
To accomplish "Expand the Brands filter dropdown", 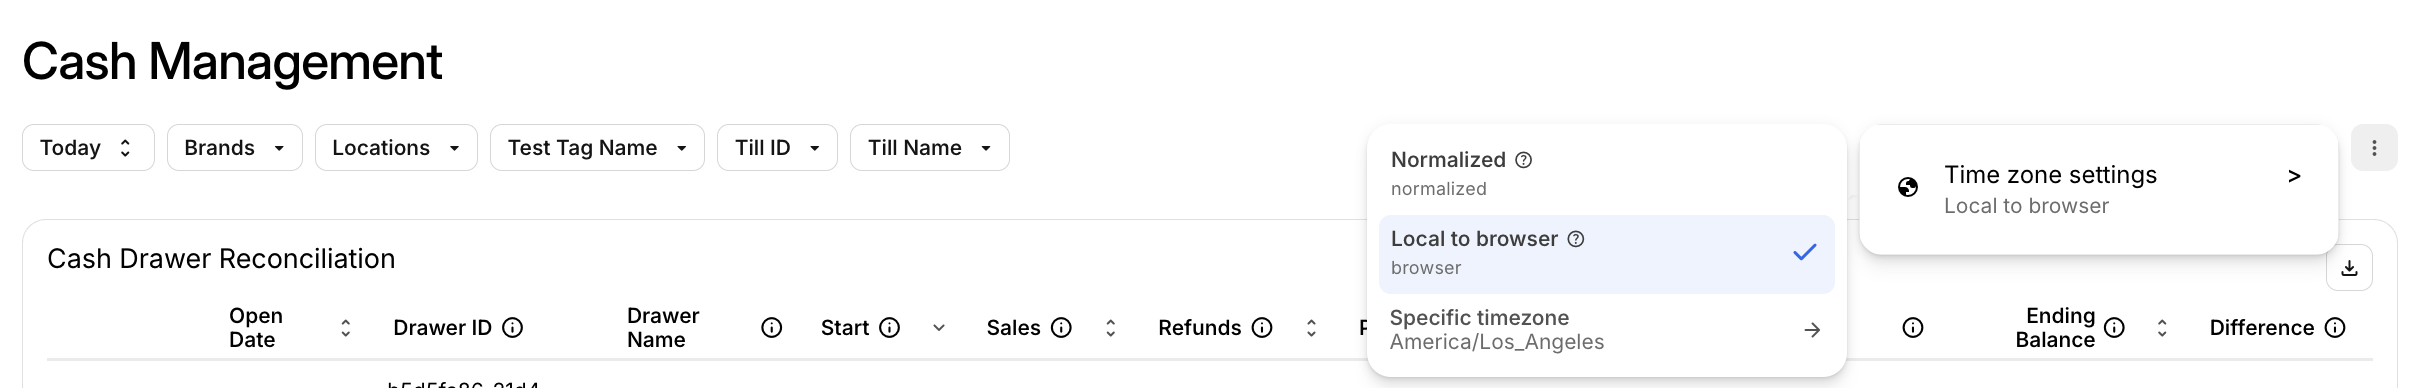I will click(235, 148).
